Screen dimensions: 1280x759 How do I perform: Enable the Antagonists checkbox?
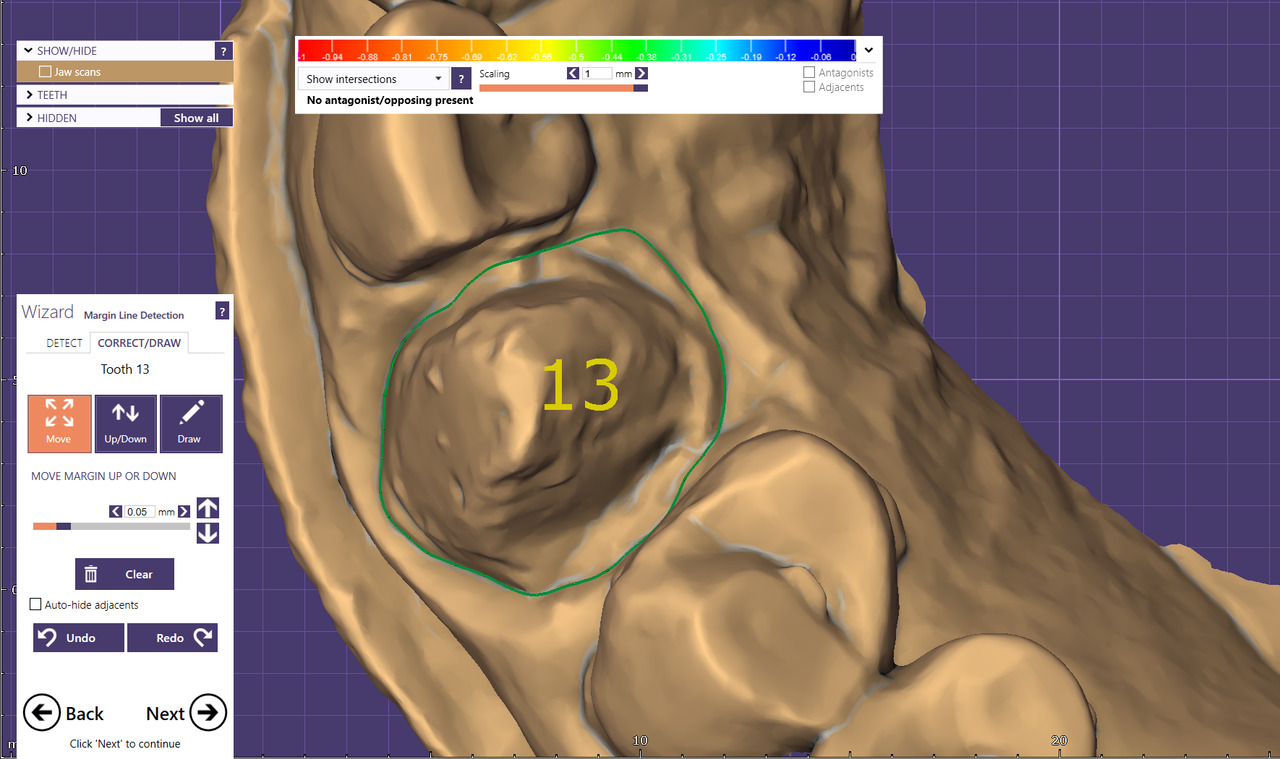(x=807, y=72)
